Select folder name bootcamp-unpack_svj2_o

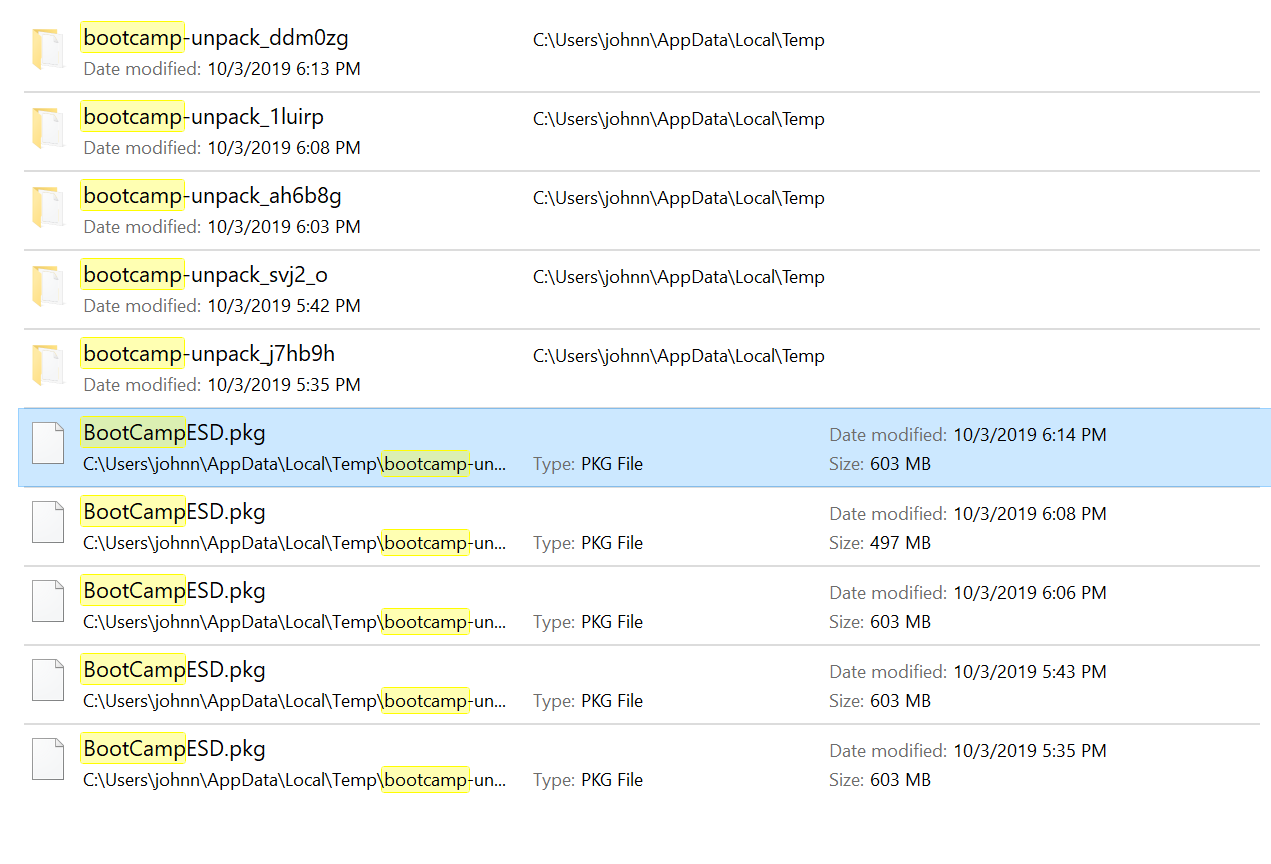[205, 275]
